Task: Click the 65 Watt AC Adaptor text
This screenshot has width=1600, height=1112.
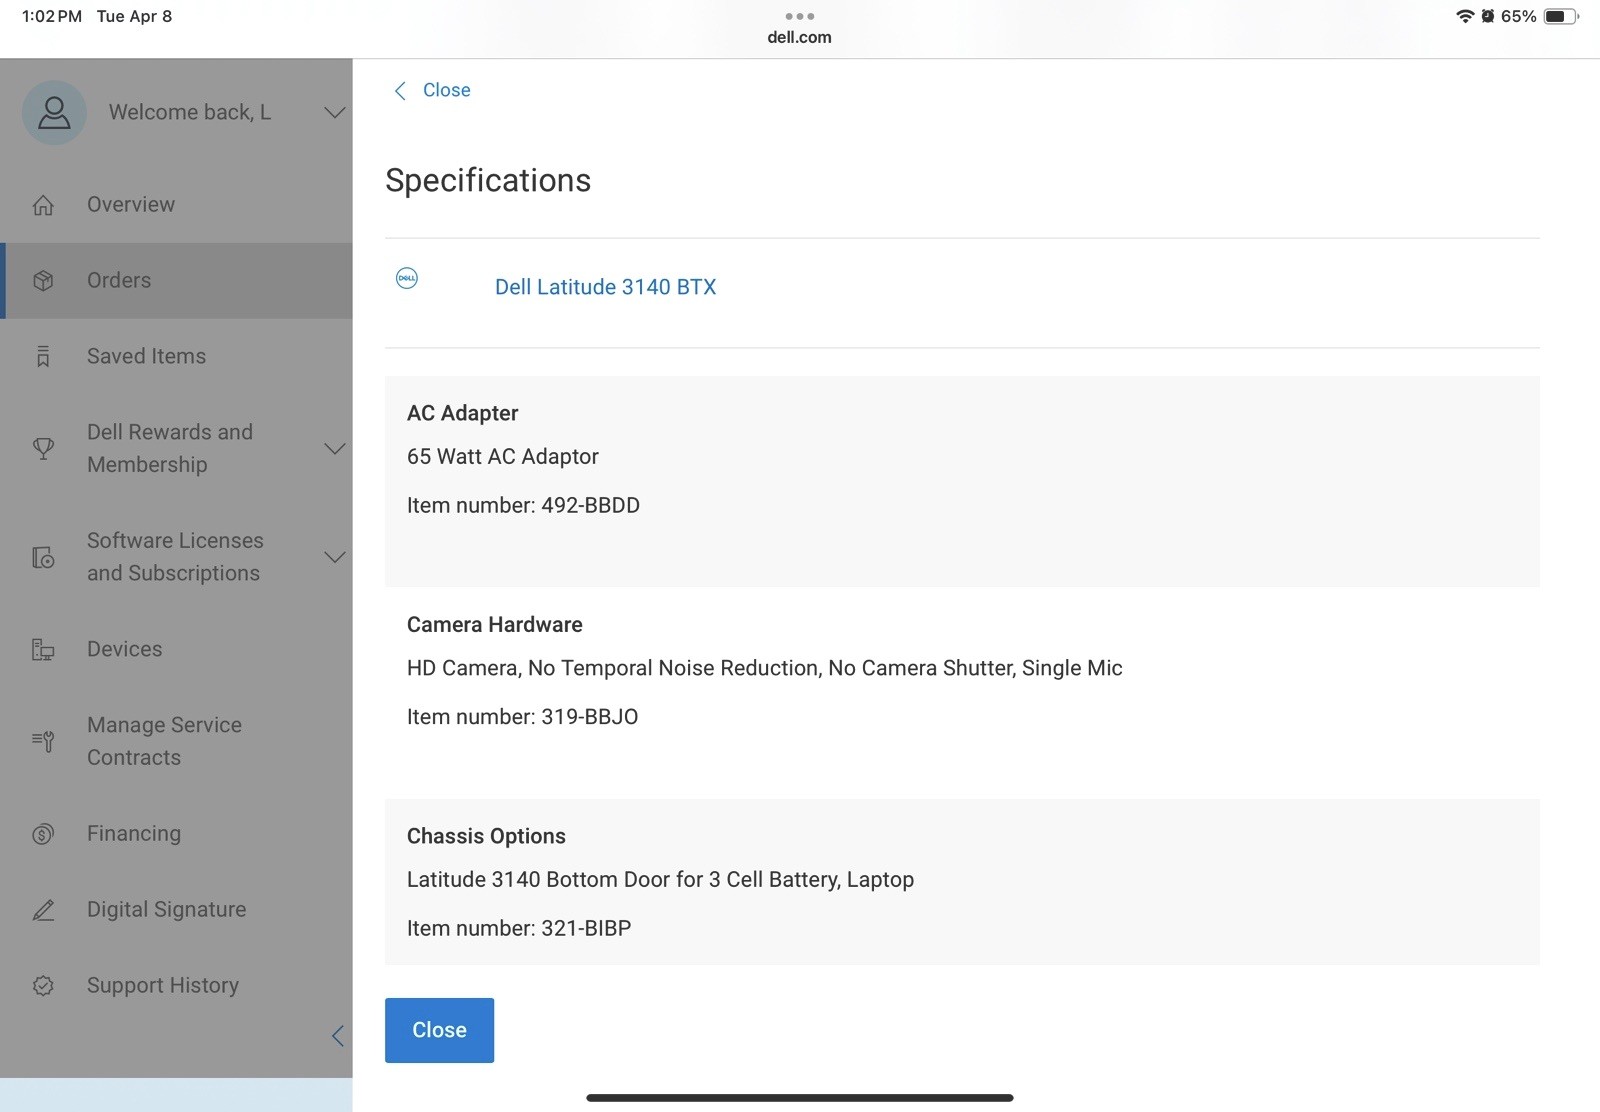Action: [503, 457]
